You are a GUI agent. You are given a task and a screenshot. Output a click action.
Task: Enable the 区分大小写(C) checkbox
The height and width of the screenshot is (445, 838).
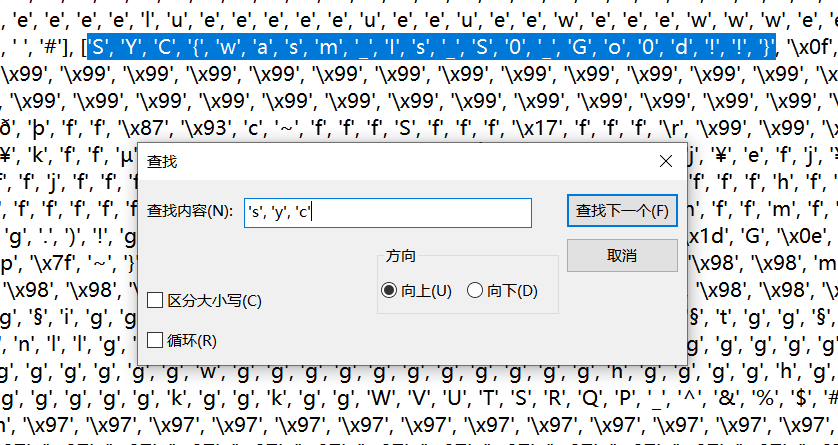tap(156, 300)
